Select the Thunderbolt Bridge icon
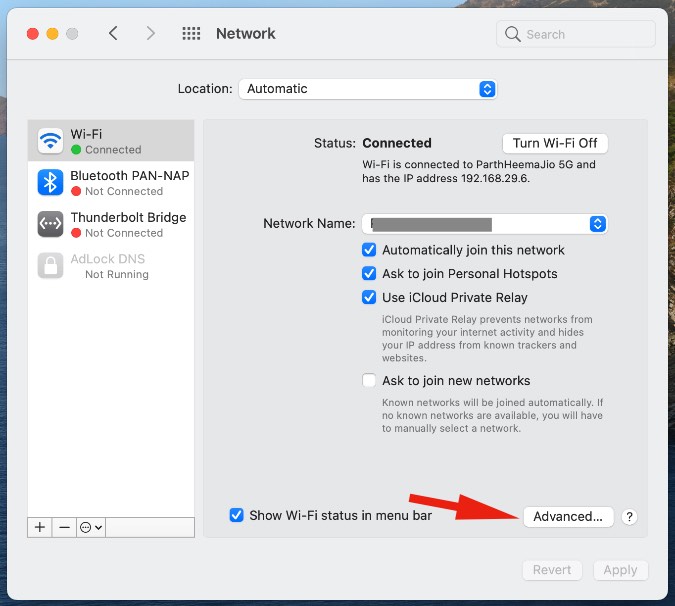The width and height of the screenshot is (675, 606). pyautogui.click(x=50, y=224)
